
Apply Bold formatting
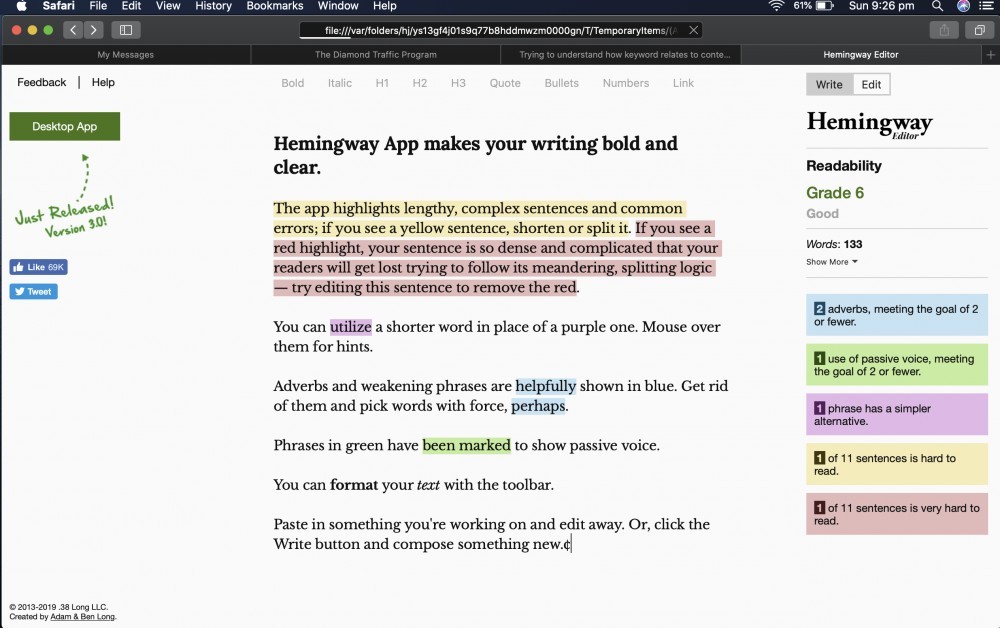(293, 83)
